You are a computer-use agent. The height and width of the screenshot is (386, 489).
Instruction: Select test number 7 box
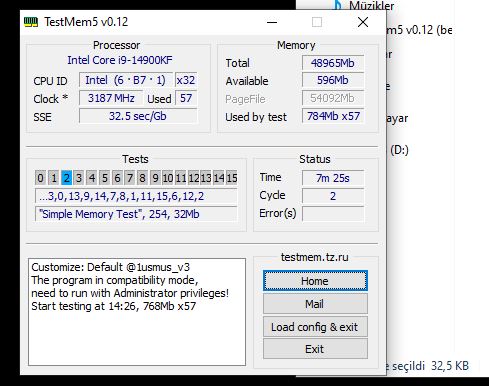pyautogui.click(x=130, y=178)
